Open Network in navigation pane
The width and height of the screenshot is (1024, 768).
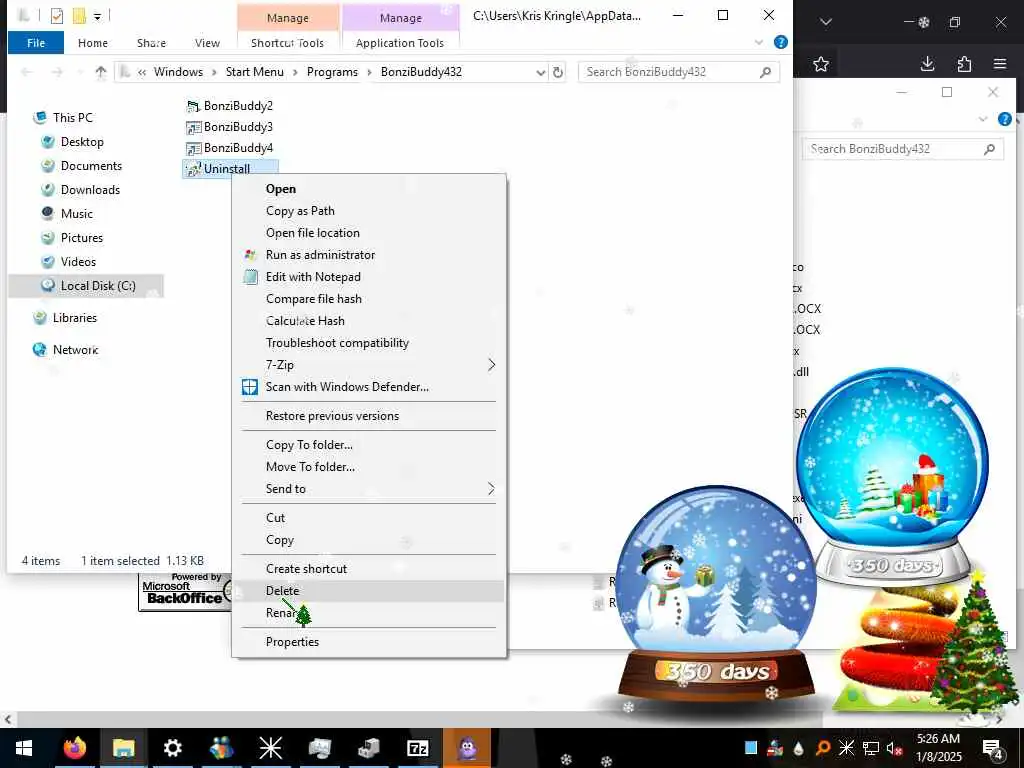pos(75,350)
